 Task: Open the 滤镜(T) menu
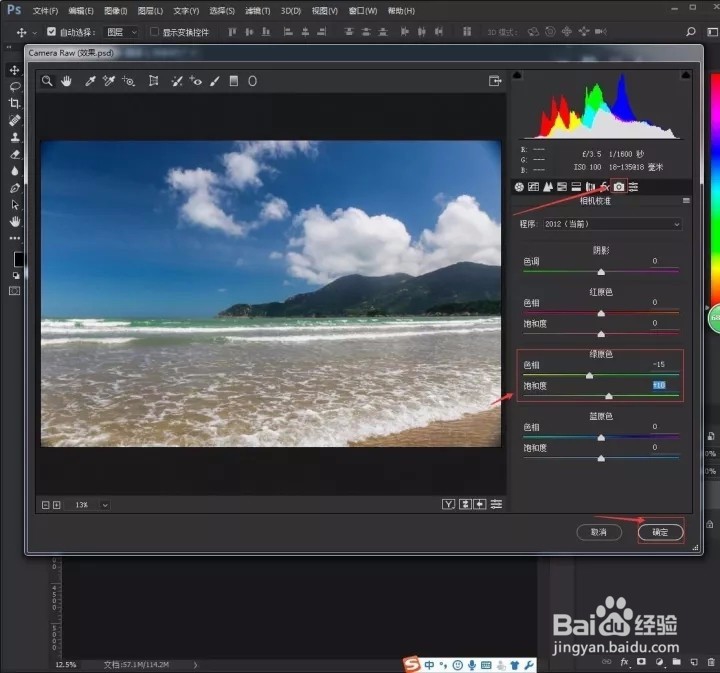coord(258,11)
